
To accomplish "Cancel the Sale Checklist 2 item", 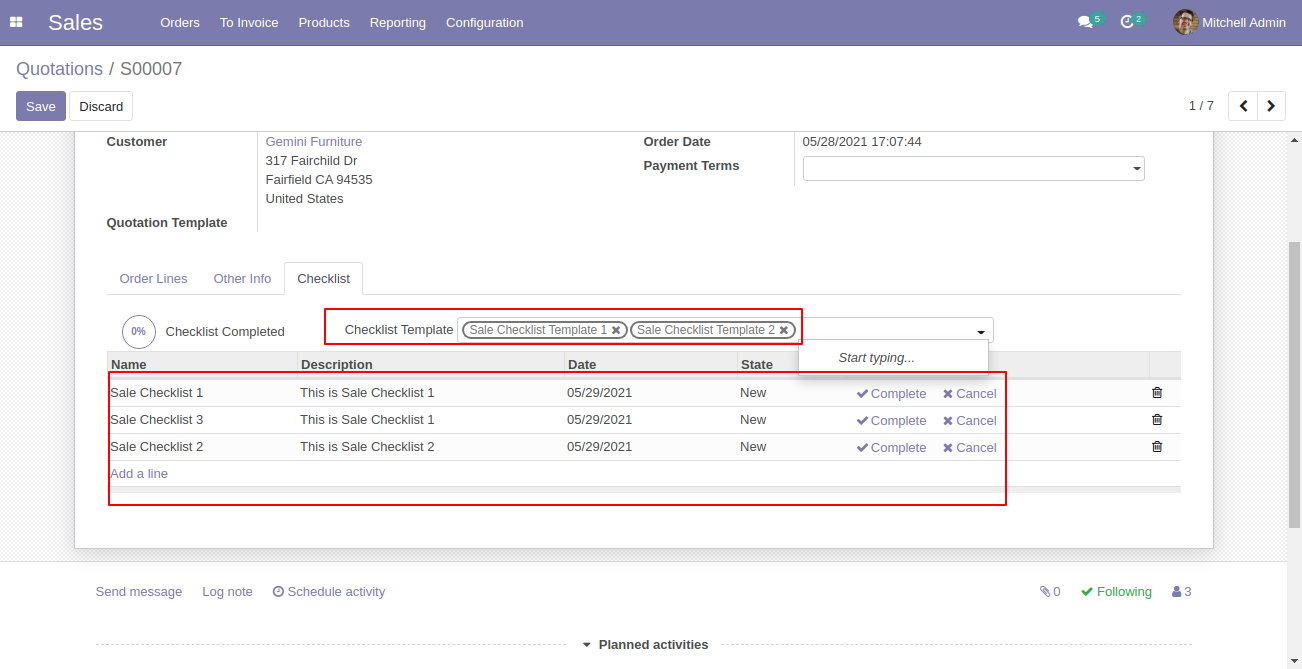I will coord(969,448).
